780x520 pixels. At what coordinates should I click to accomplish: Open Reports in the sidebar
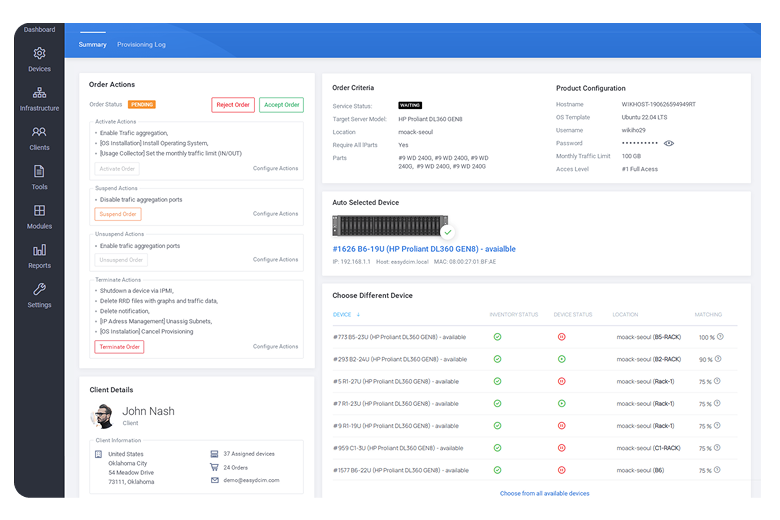39,256
